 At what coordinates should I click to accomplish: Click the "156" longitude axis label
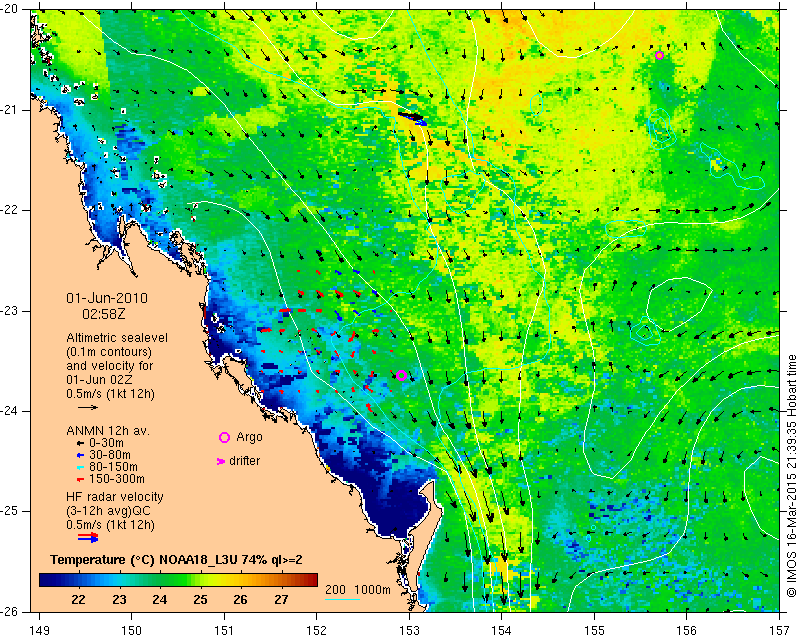coord(687,631)
